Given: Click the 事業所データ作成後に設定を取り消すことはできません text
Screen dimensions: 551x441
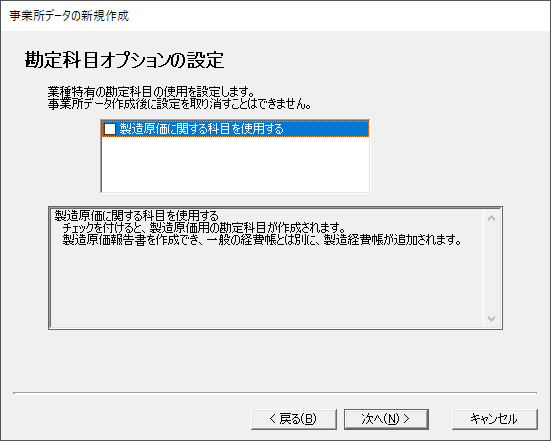Looking at the screenshot, I should pos(179,104).
